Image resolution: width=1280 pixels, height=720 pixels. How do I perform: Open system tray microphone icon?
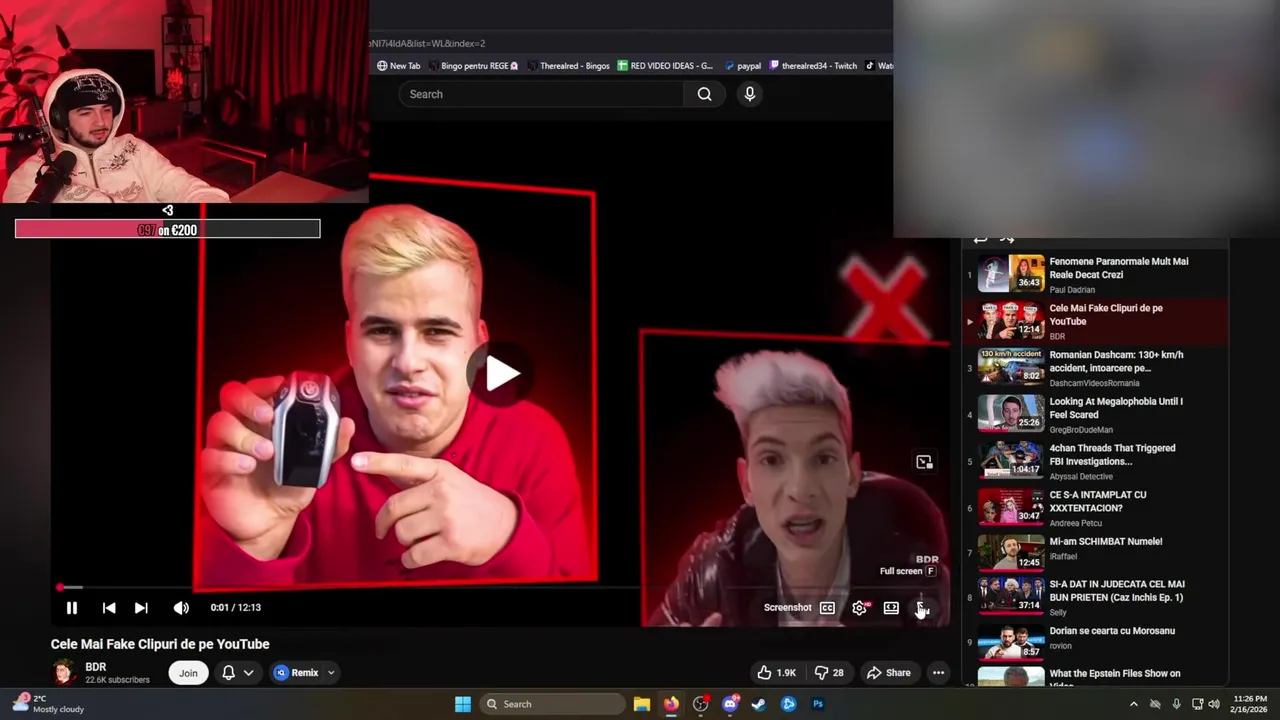1176,704
